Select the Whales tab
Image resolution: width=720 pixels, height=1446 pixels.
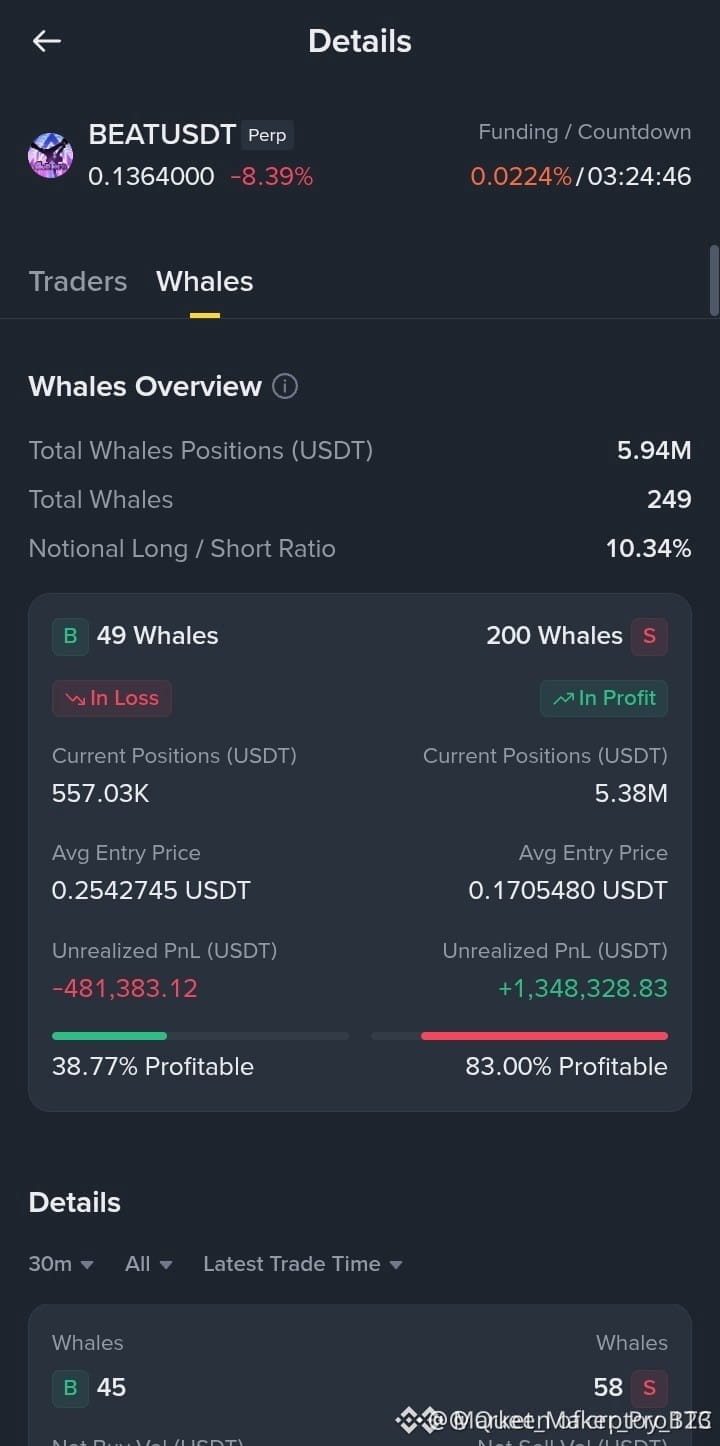click(205, 281)
